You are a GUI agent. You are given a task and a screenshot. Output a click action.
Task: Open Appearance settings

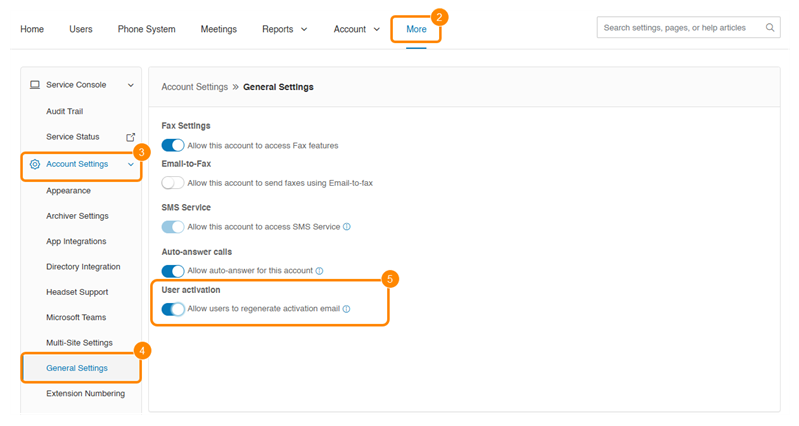point(68,191)
